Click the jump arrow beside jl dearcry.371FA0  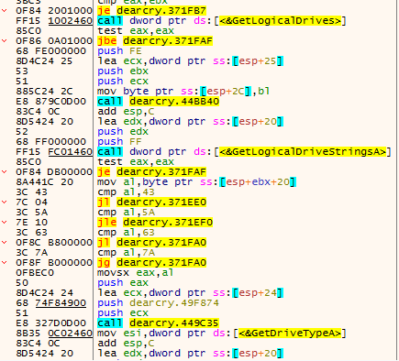coord(4,243)
